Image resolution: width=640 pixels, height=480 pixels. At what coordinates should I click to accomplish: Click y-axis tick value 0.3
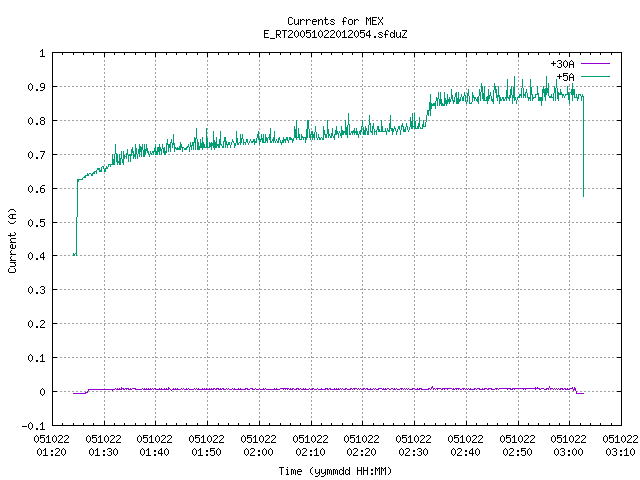click(x=36, y=290)
